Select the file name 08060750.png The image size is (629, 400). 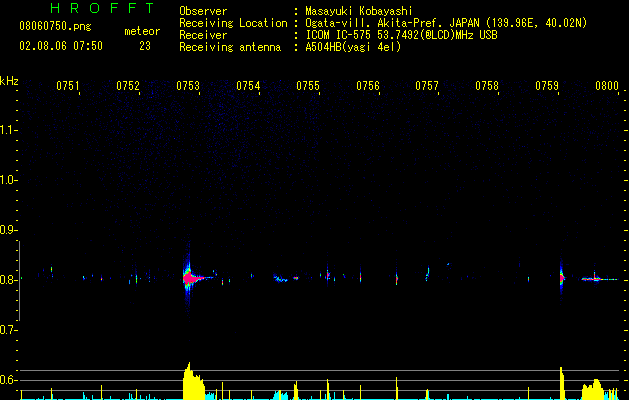coord(55,27)
